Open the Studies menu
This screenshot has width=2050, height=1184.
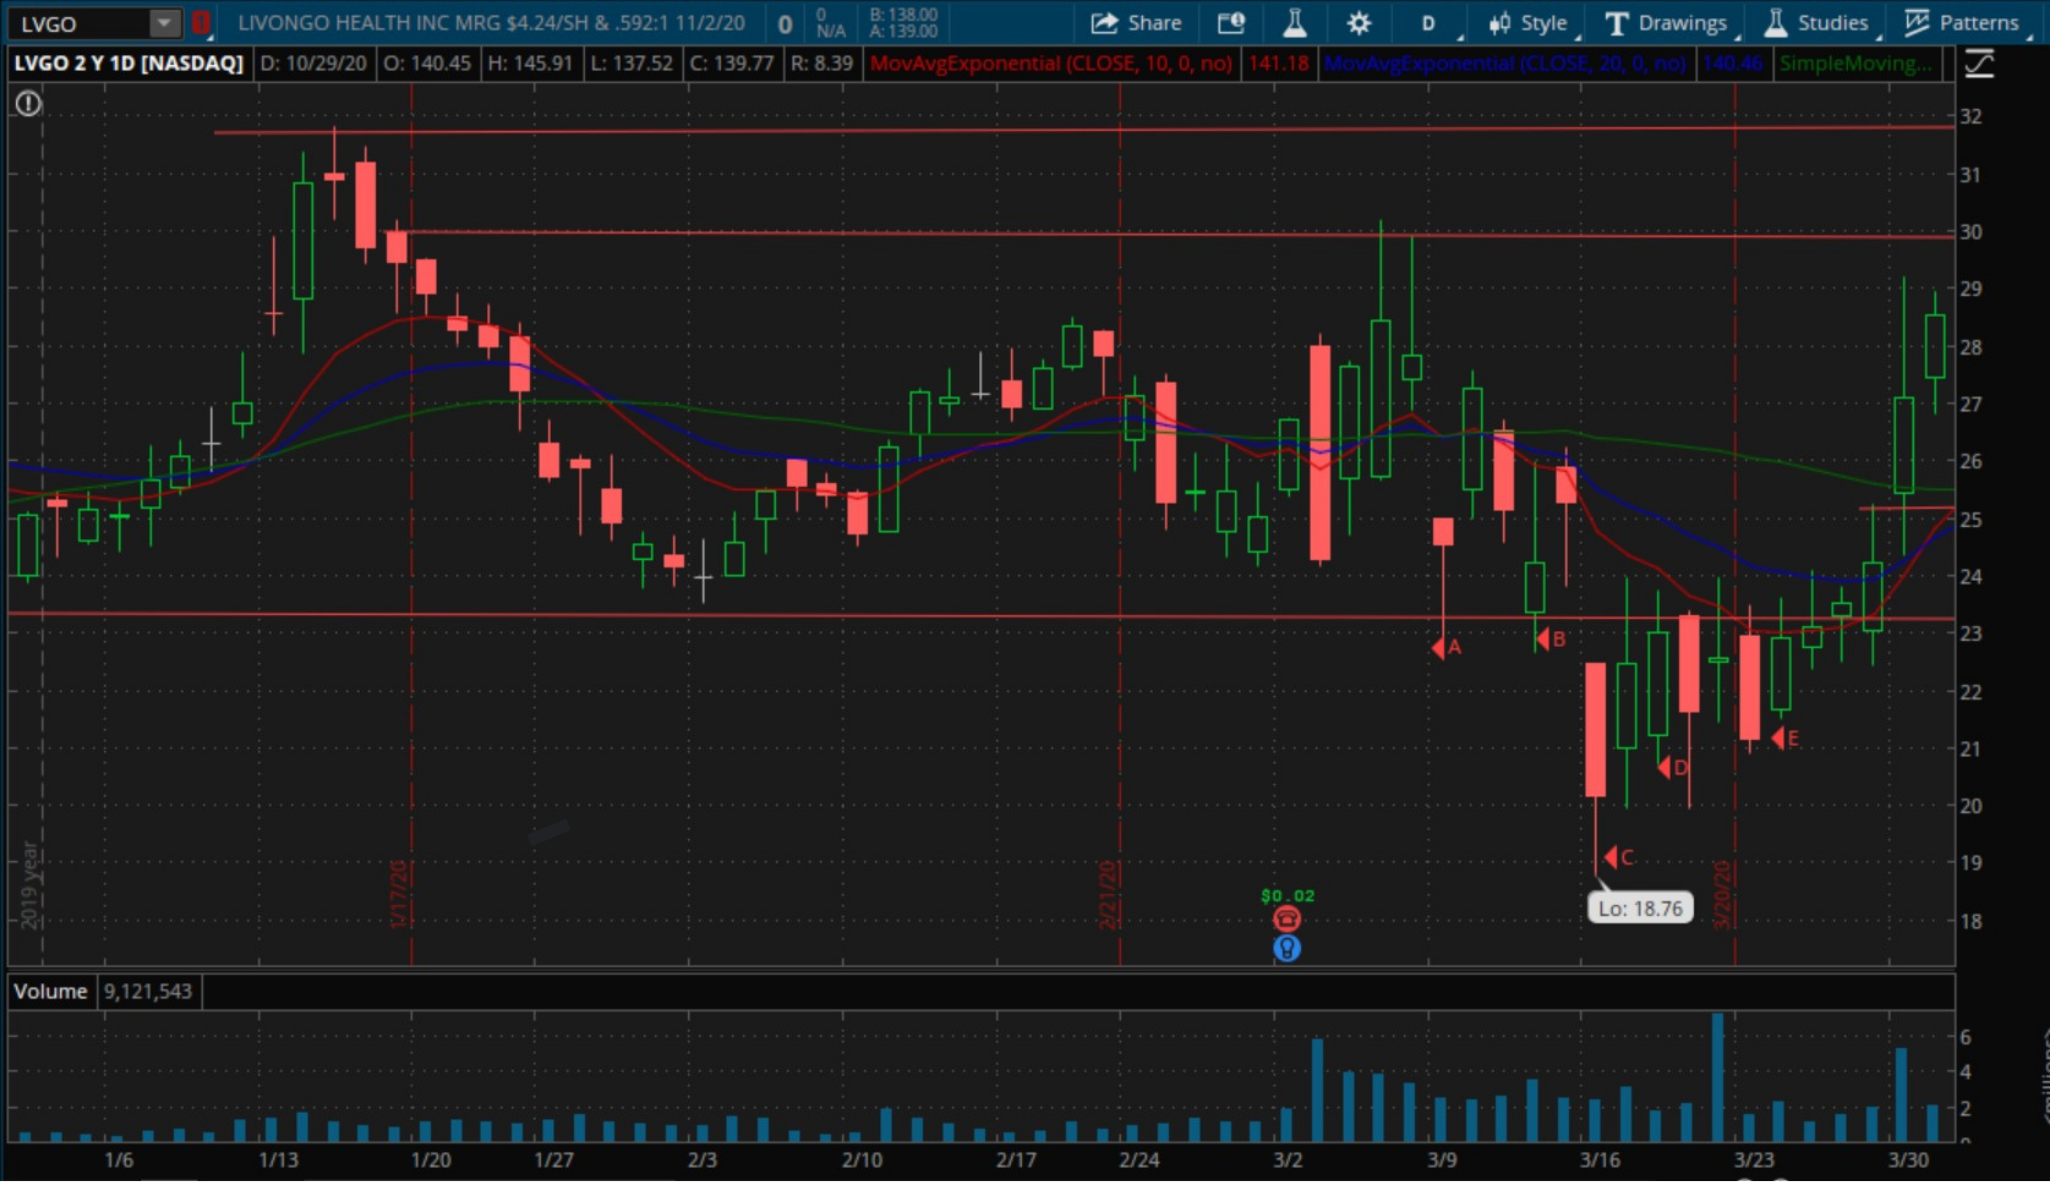pyautogui.click(x=1820, y=23)
